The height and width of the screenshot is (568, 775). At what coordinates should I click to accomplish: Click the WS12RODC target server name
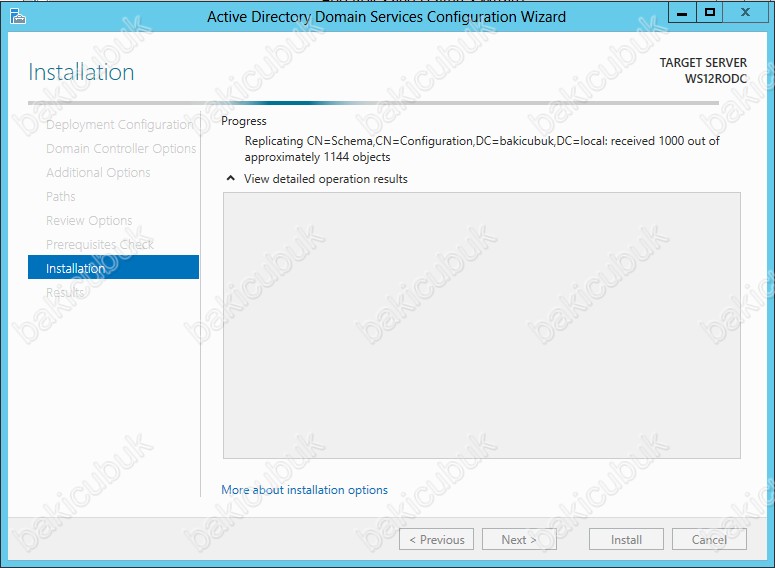coord(716,79)
